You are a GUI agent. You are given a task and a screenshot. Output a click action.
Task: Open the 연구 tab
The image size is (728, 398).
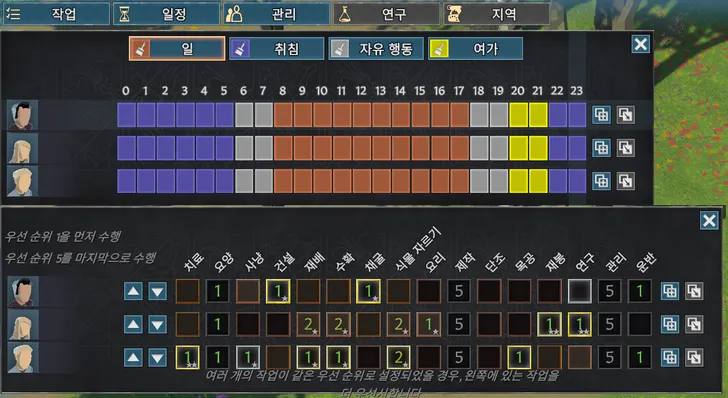click(386, 14)
